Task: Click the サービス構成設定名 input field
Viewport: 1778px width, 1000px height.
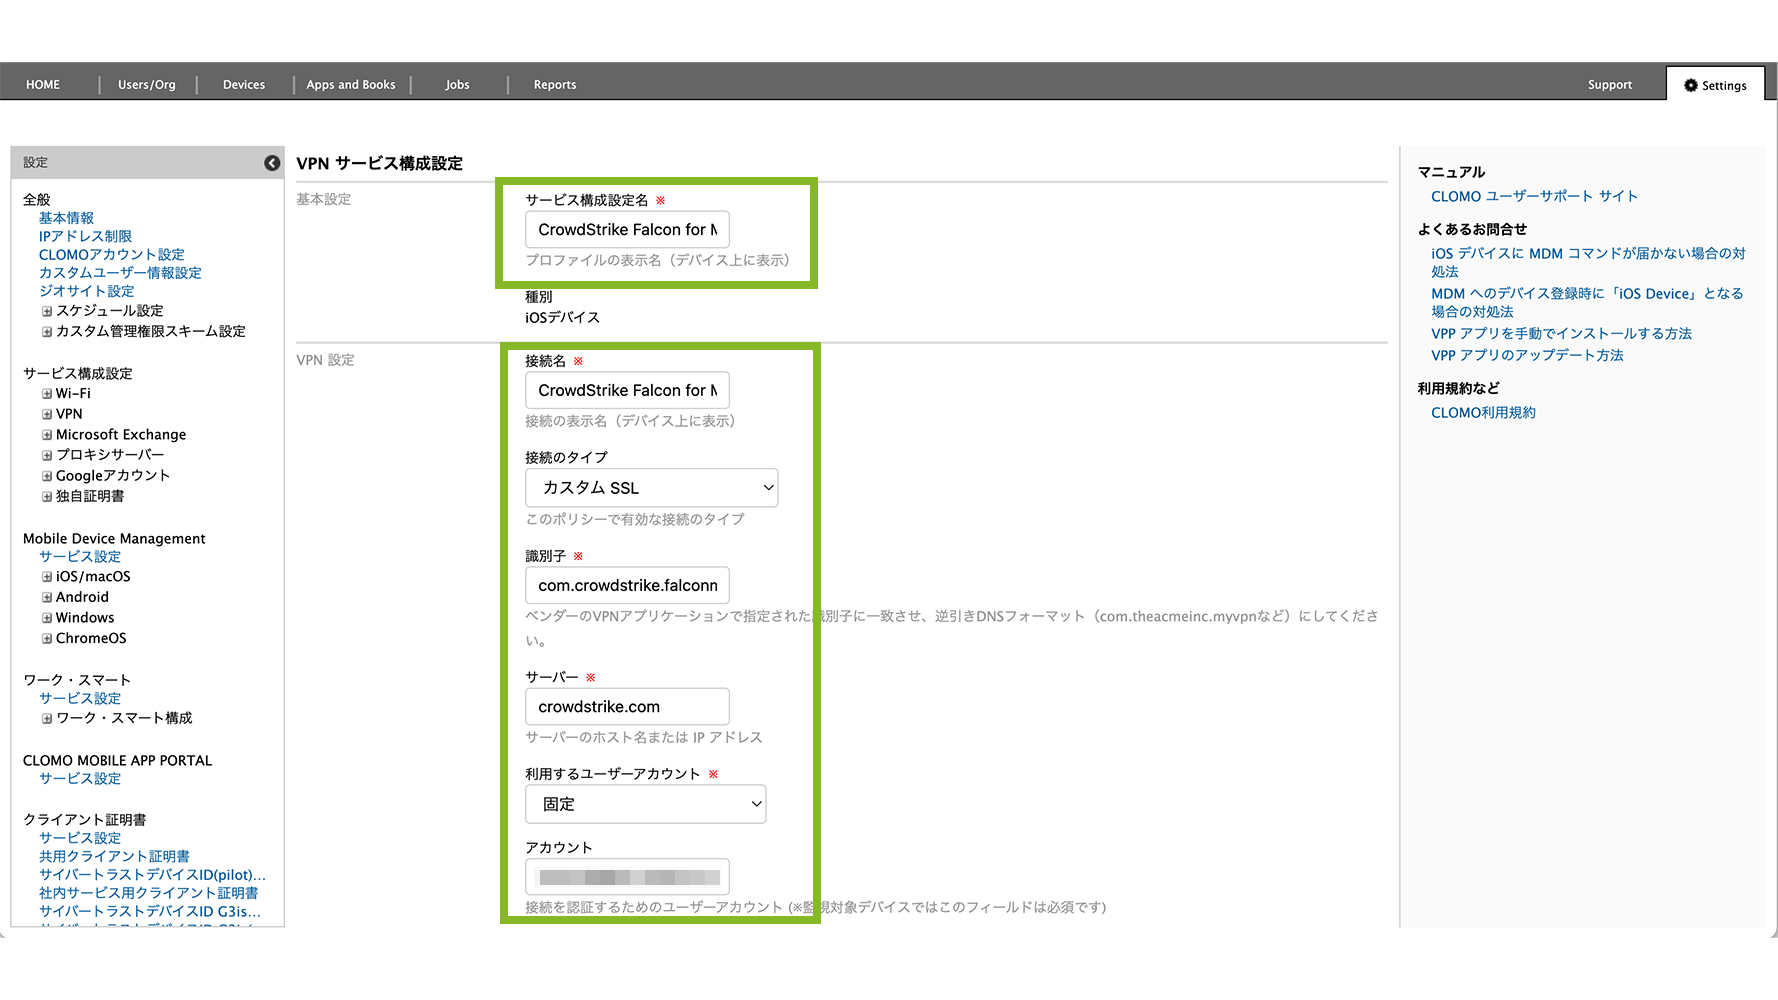Action: (x=627, y=230)
